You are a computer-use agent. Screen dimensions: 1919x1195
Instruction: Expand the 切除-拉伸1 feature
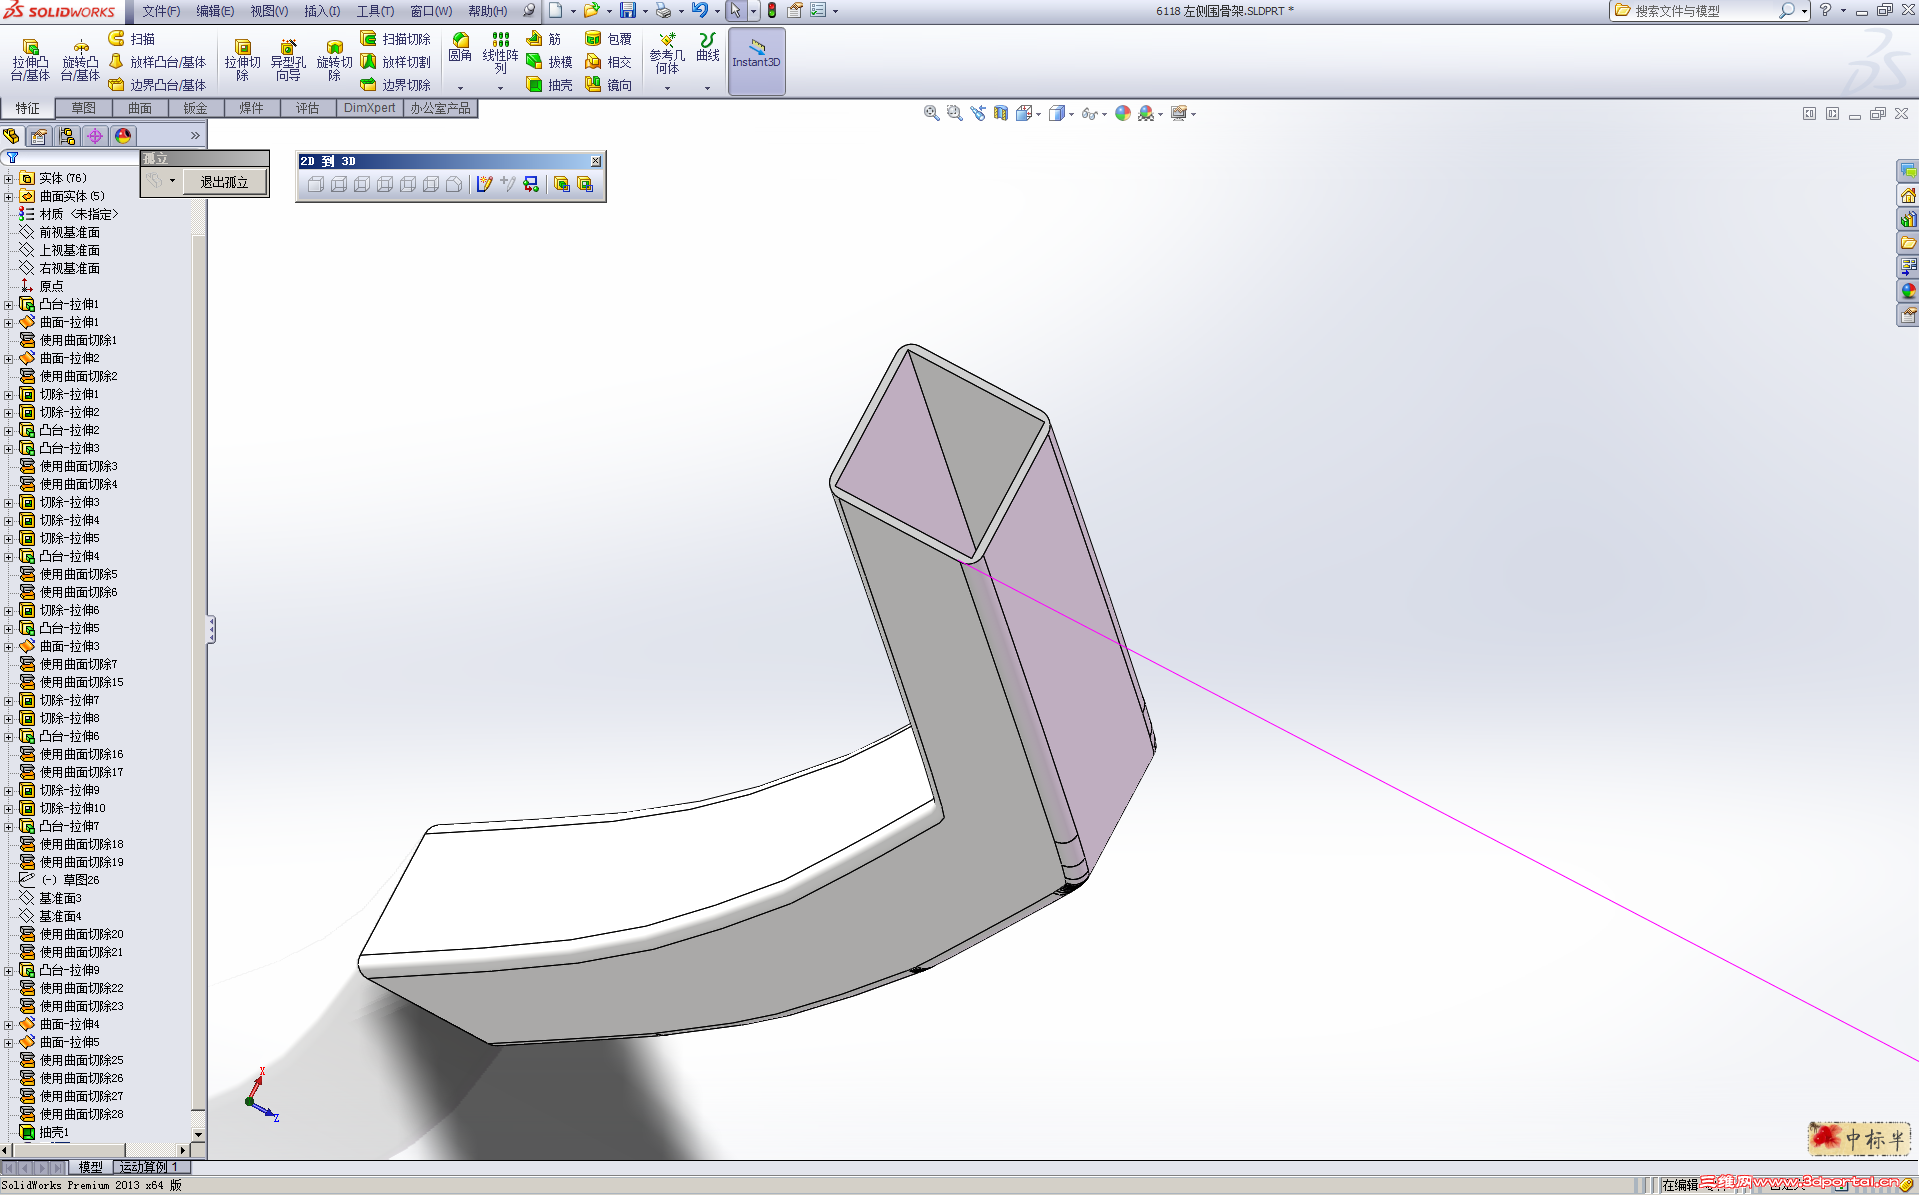[9, 395]
